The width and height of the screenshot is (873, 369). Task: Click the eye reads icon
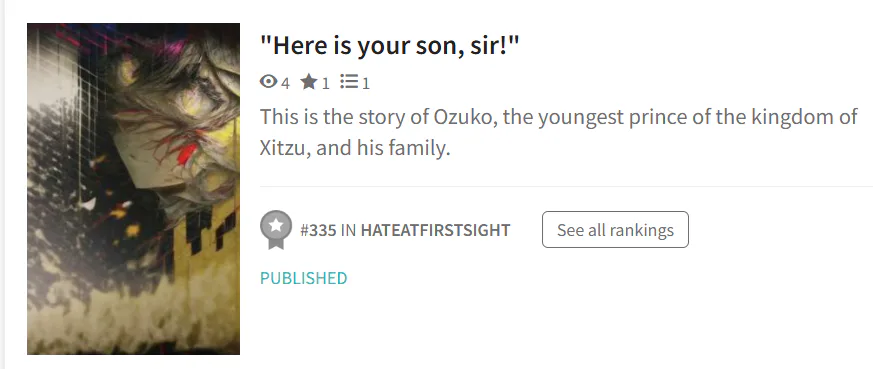pos(268,82)
